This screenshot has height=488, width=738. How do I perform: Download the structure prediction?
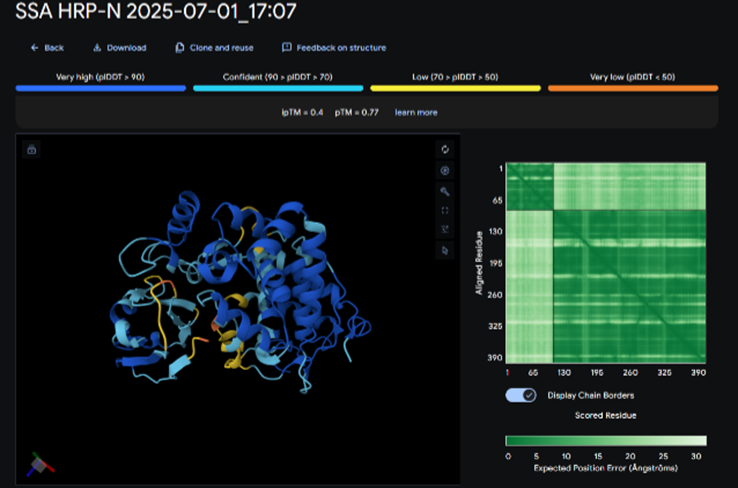(x=119, y=48)
